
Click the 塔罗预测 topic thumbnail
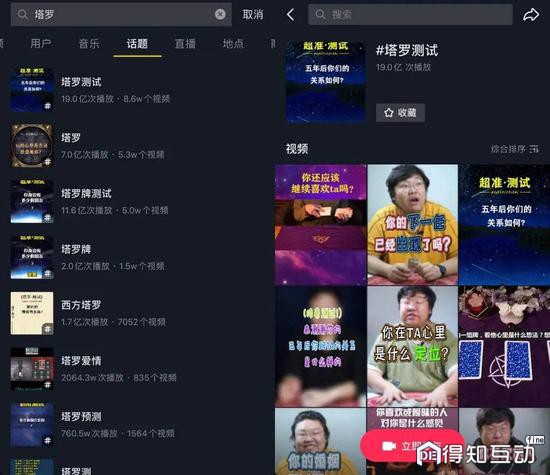[32, 424]
